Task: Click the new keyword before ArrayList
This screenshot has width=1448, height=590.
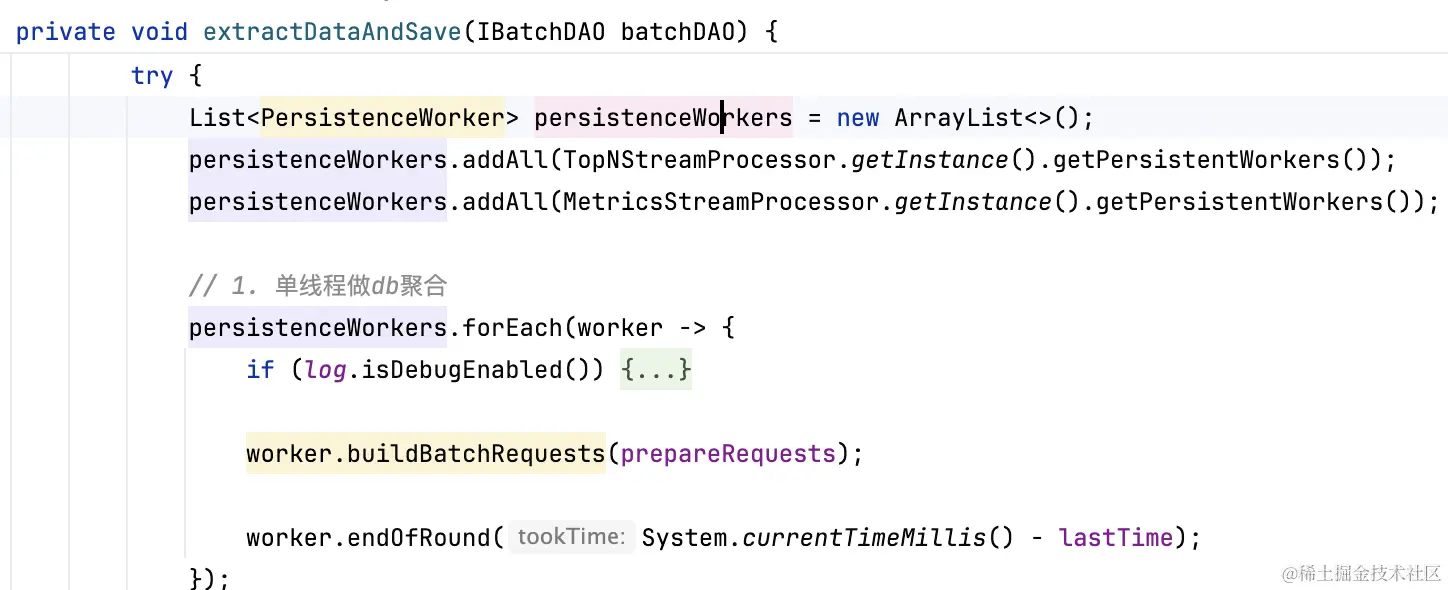Action: click(858, 118)
